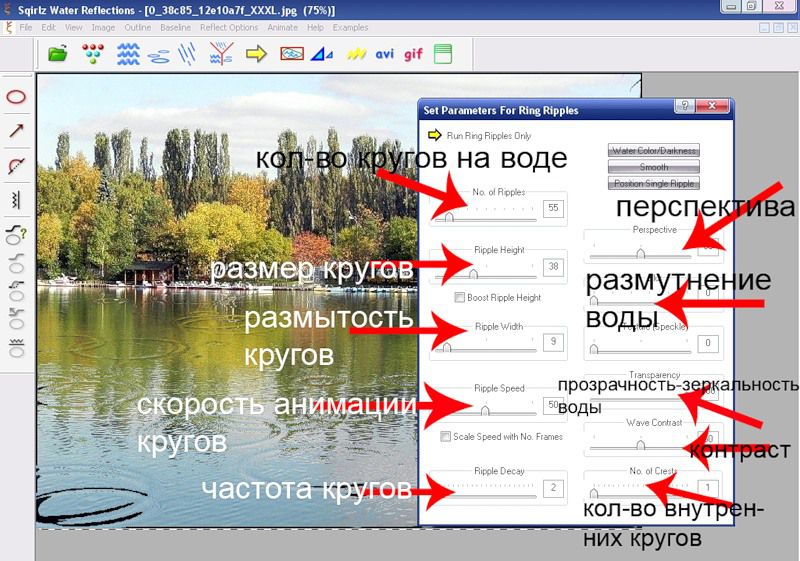Click the 'gif' export toolbar icon
The image size is (800, 561).
[x=414, y=54]
